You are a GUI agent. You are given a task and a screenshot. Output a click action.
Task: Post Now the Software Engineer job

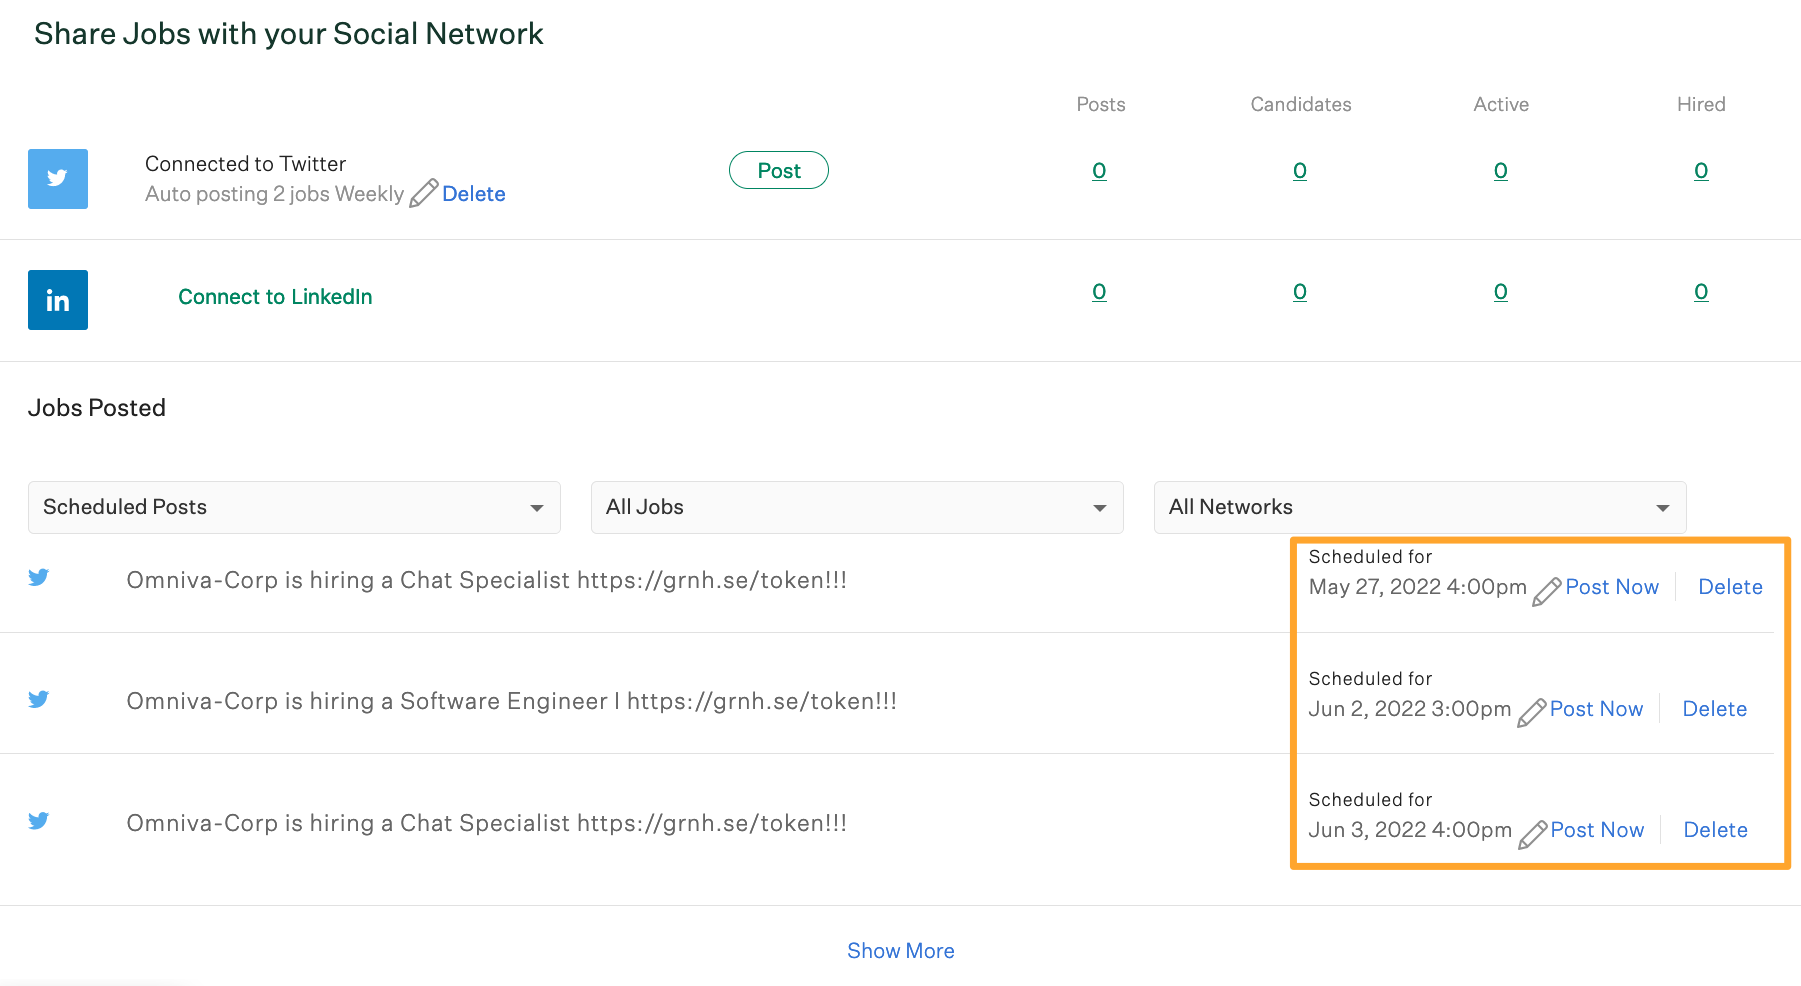(1596, 709)
